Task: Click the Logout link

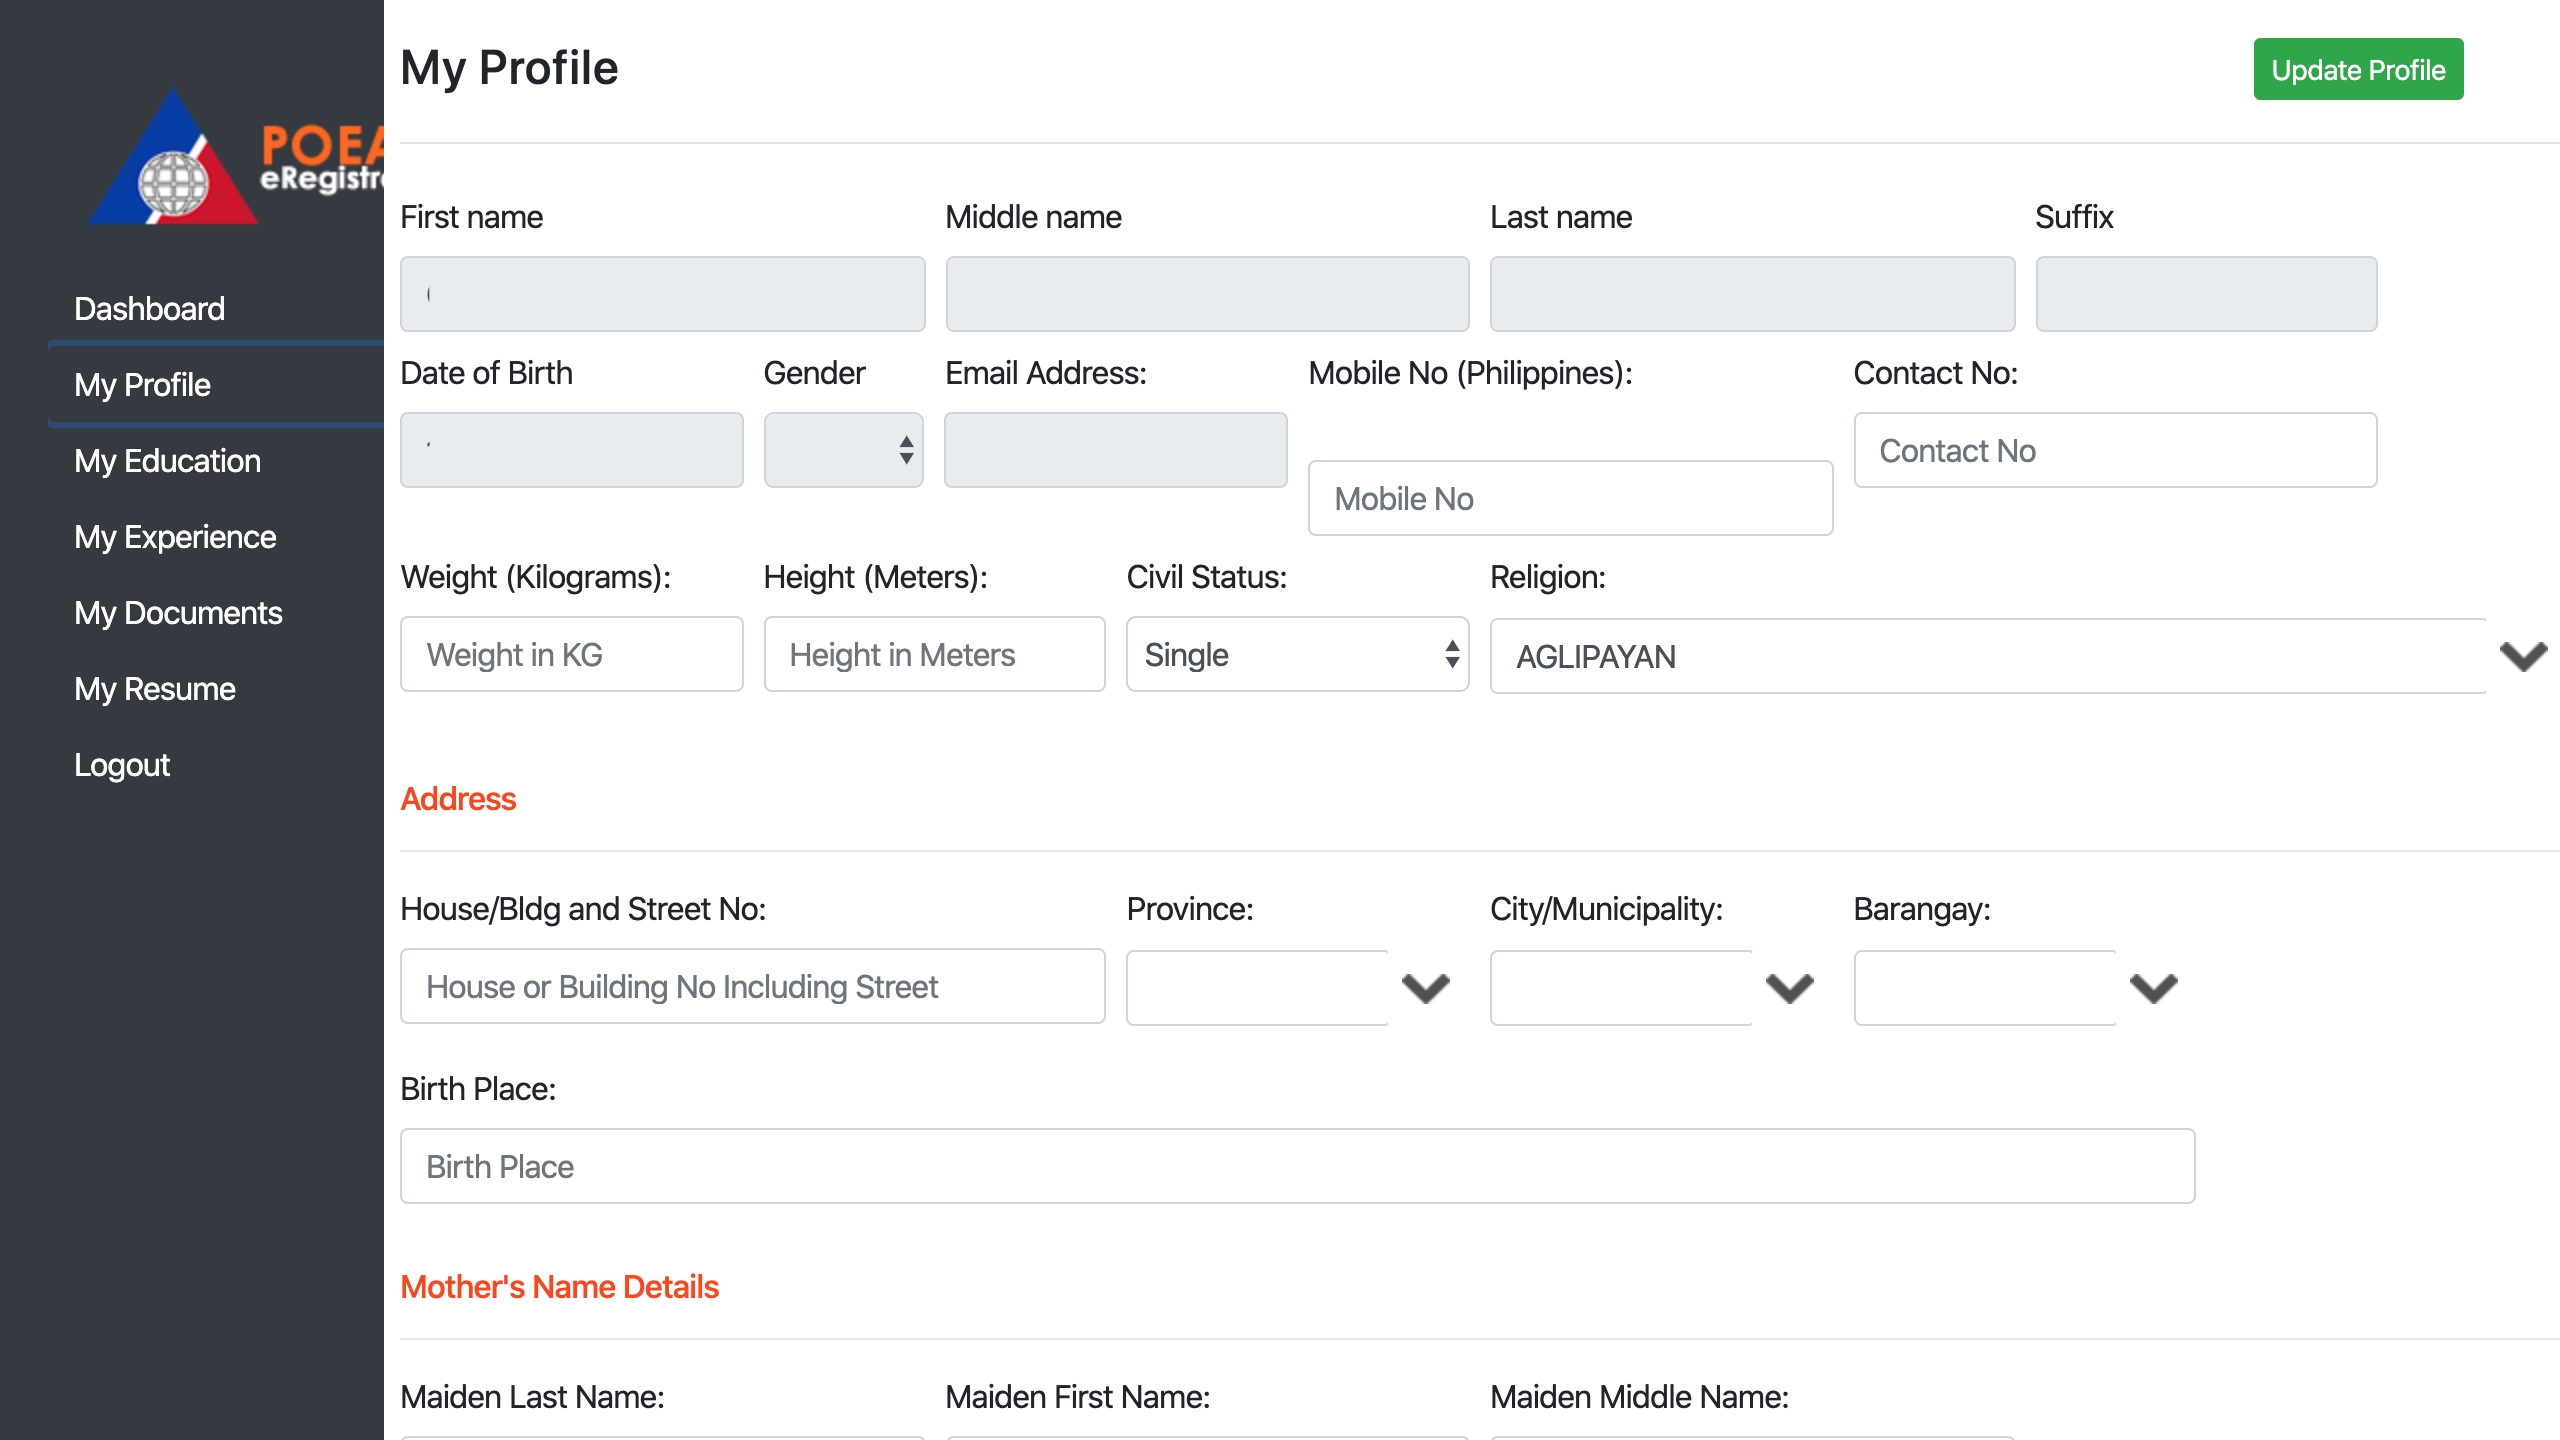Action: (x=122, y=765)
